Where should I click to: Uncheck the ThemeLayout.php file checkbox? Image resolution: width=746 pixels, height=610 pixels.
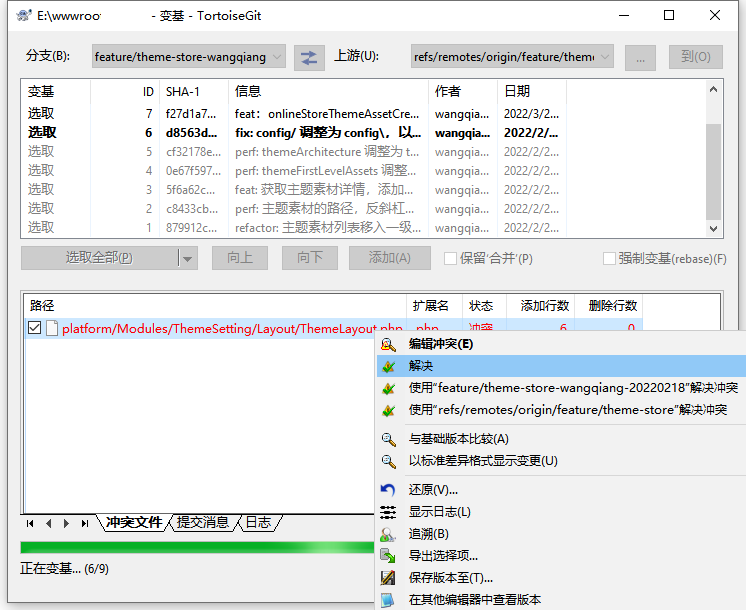(34, 328)
